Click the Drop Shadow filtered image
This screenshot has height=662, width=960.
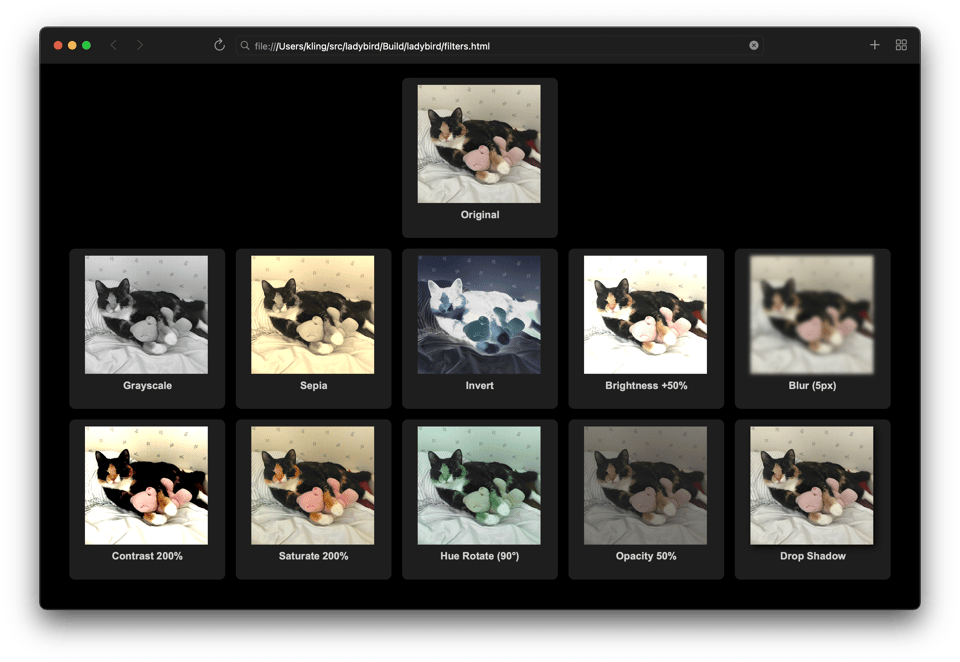click(x=812, y=485)
